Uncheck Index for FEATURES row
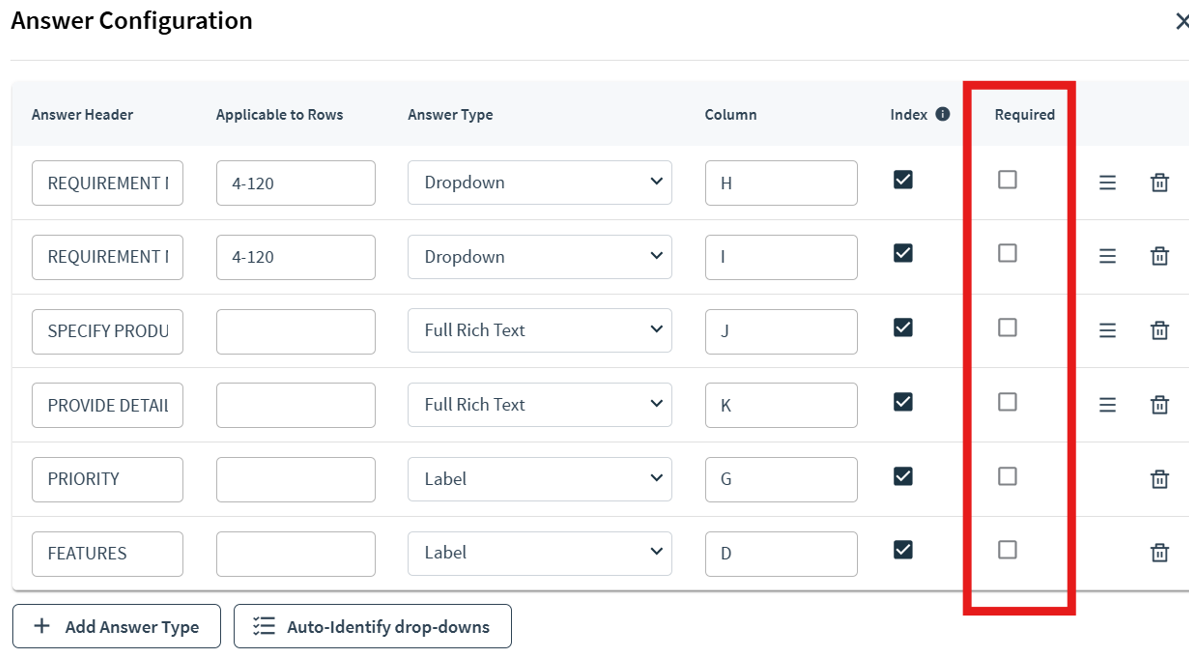The height and width of the screenshot is (651, 1189). [x=902, y=549]
